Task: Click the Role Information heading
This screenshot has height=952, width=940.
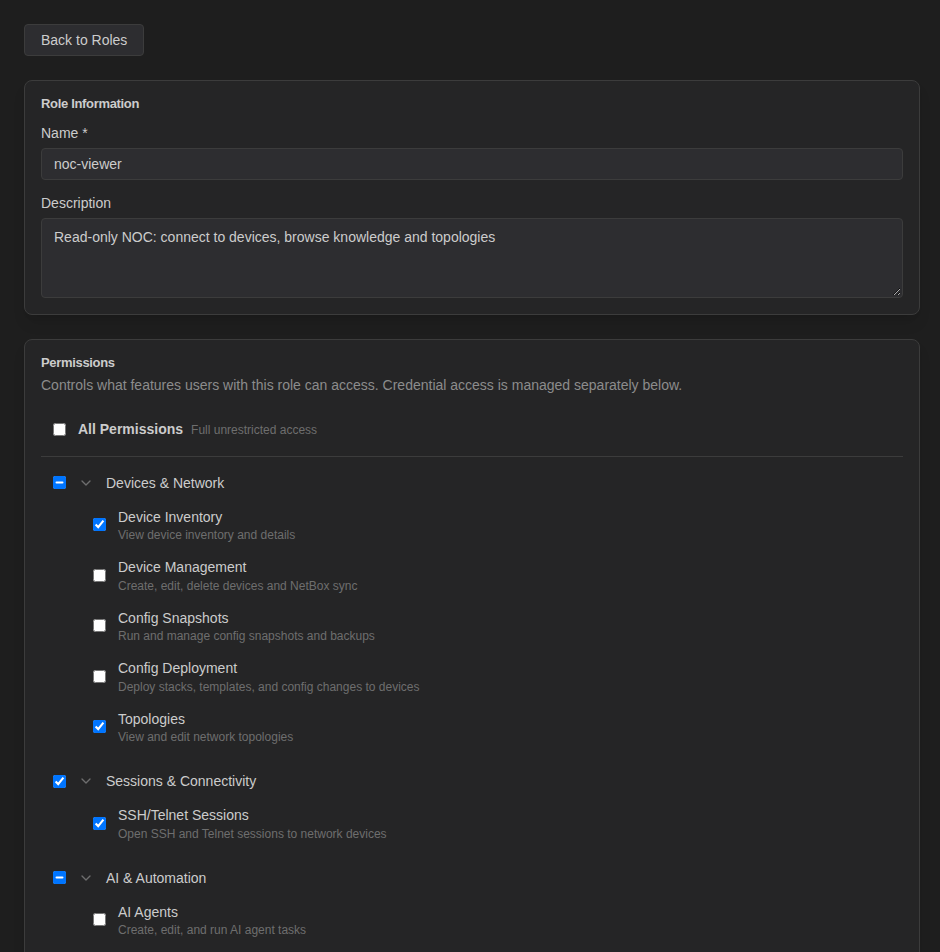Action: [90, 104]
